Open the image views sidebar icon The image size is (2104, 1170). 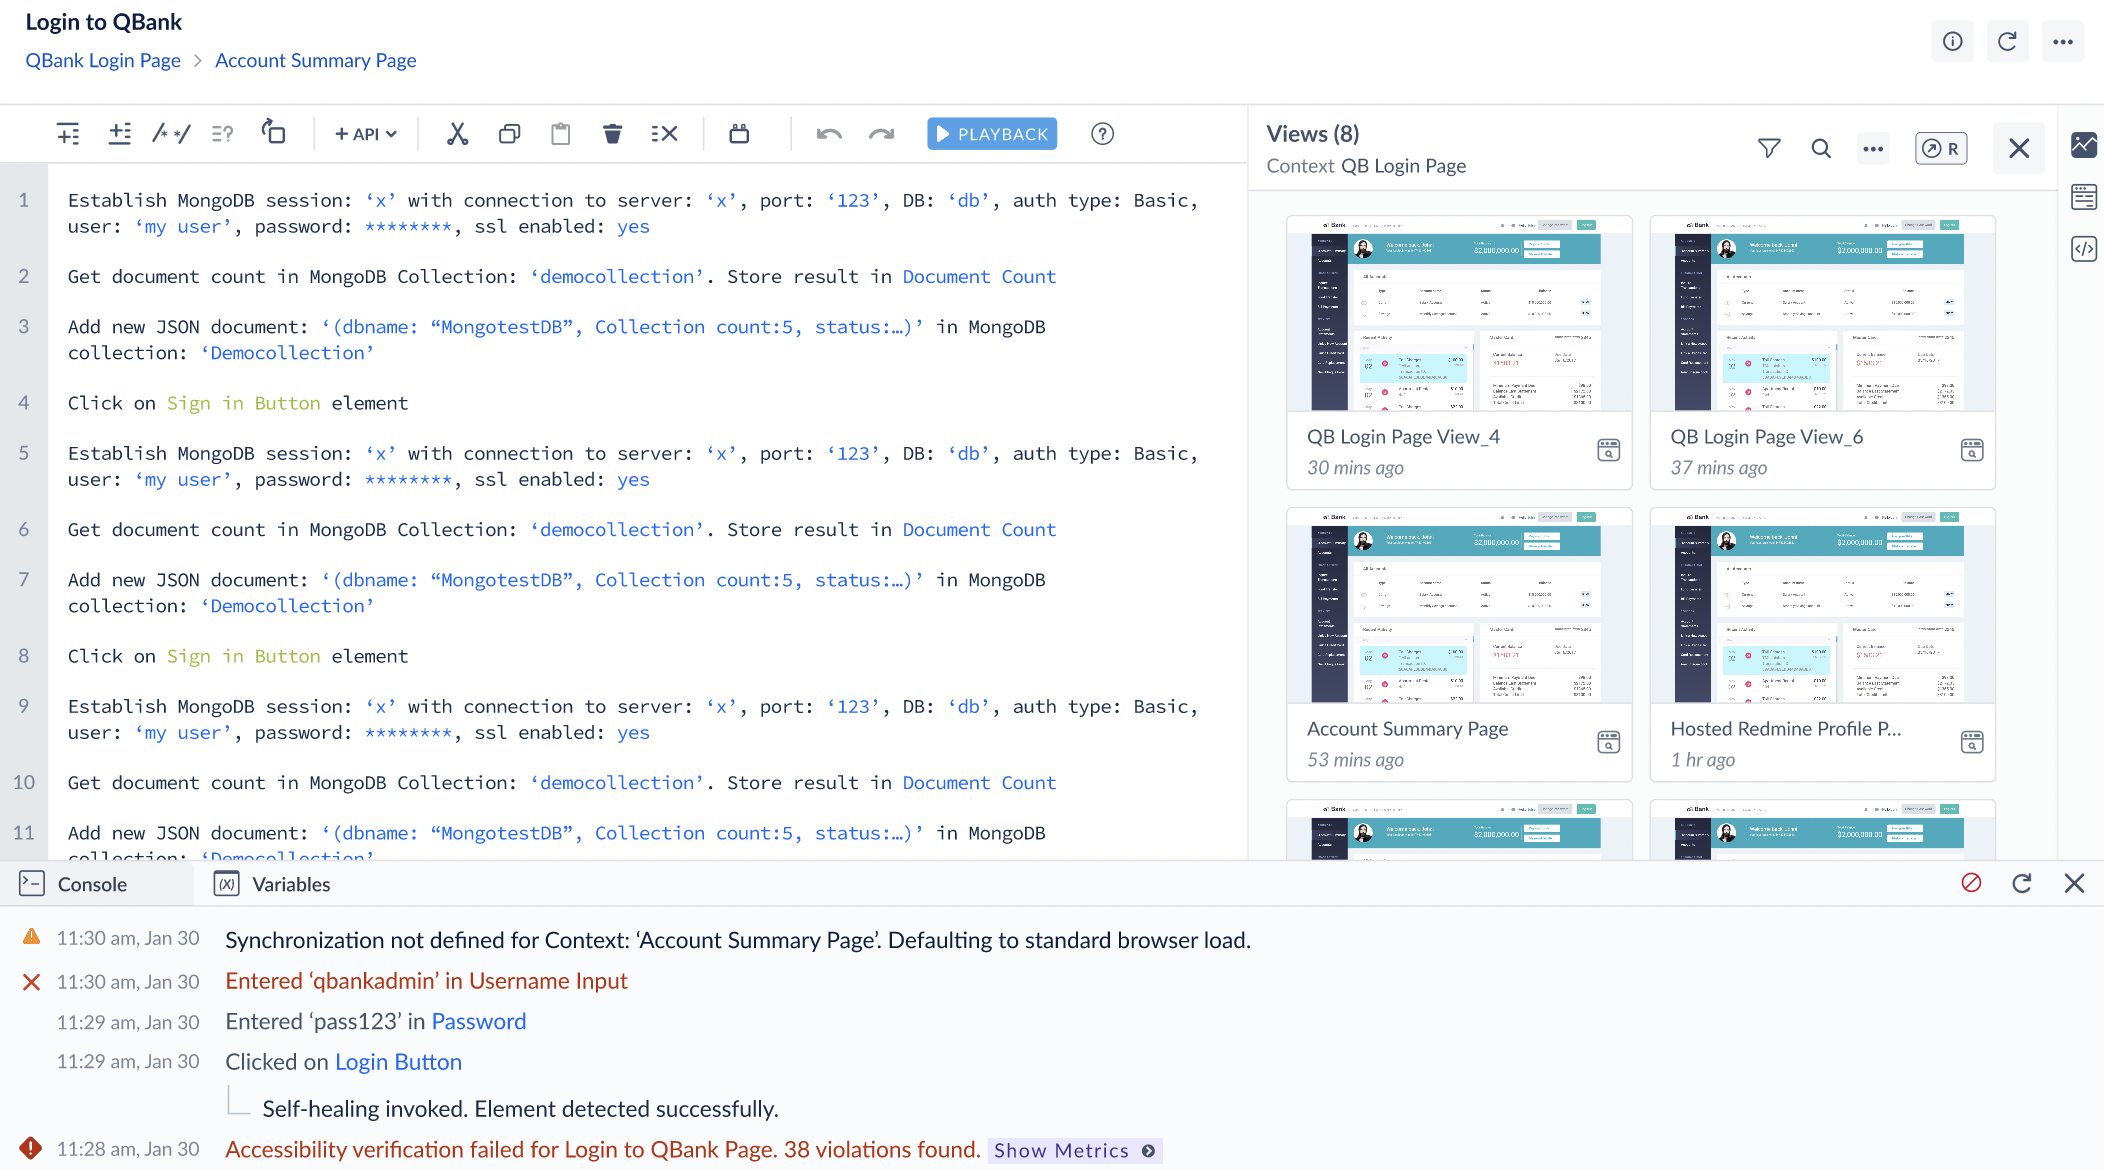point(2084,145)
